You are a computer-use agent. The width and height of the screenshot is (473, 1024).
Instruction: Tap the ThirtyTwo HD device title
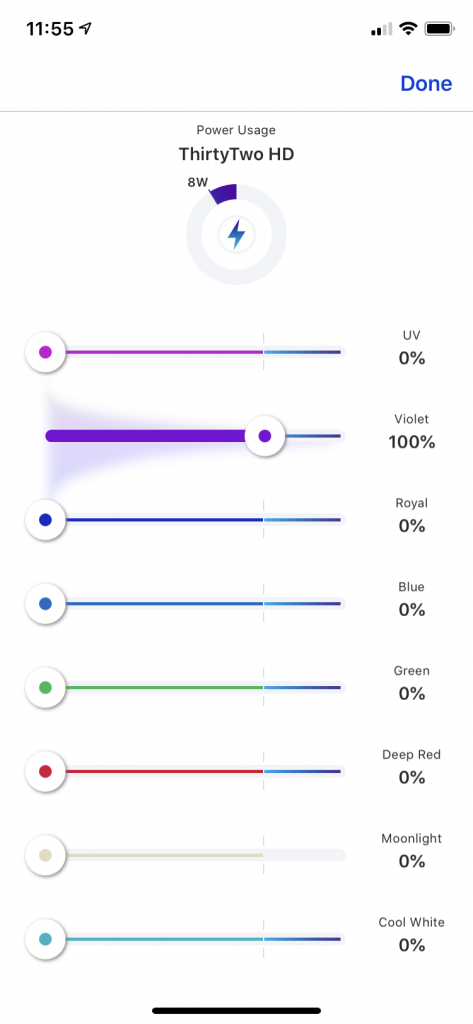click(x=236, y=155)
